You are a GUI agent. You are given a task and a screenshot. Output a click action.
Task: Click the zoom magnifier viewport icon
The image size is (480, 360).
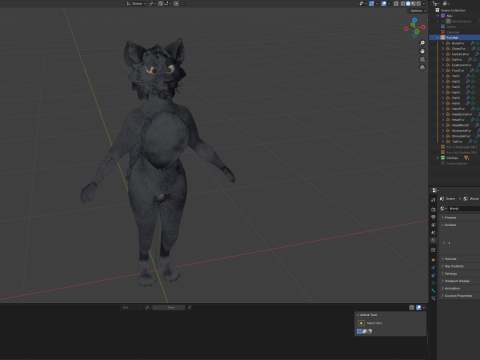point(422,43)
